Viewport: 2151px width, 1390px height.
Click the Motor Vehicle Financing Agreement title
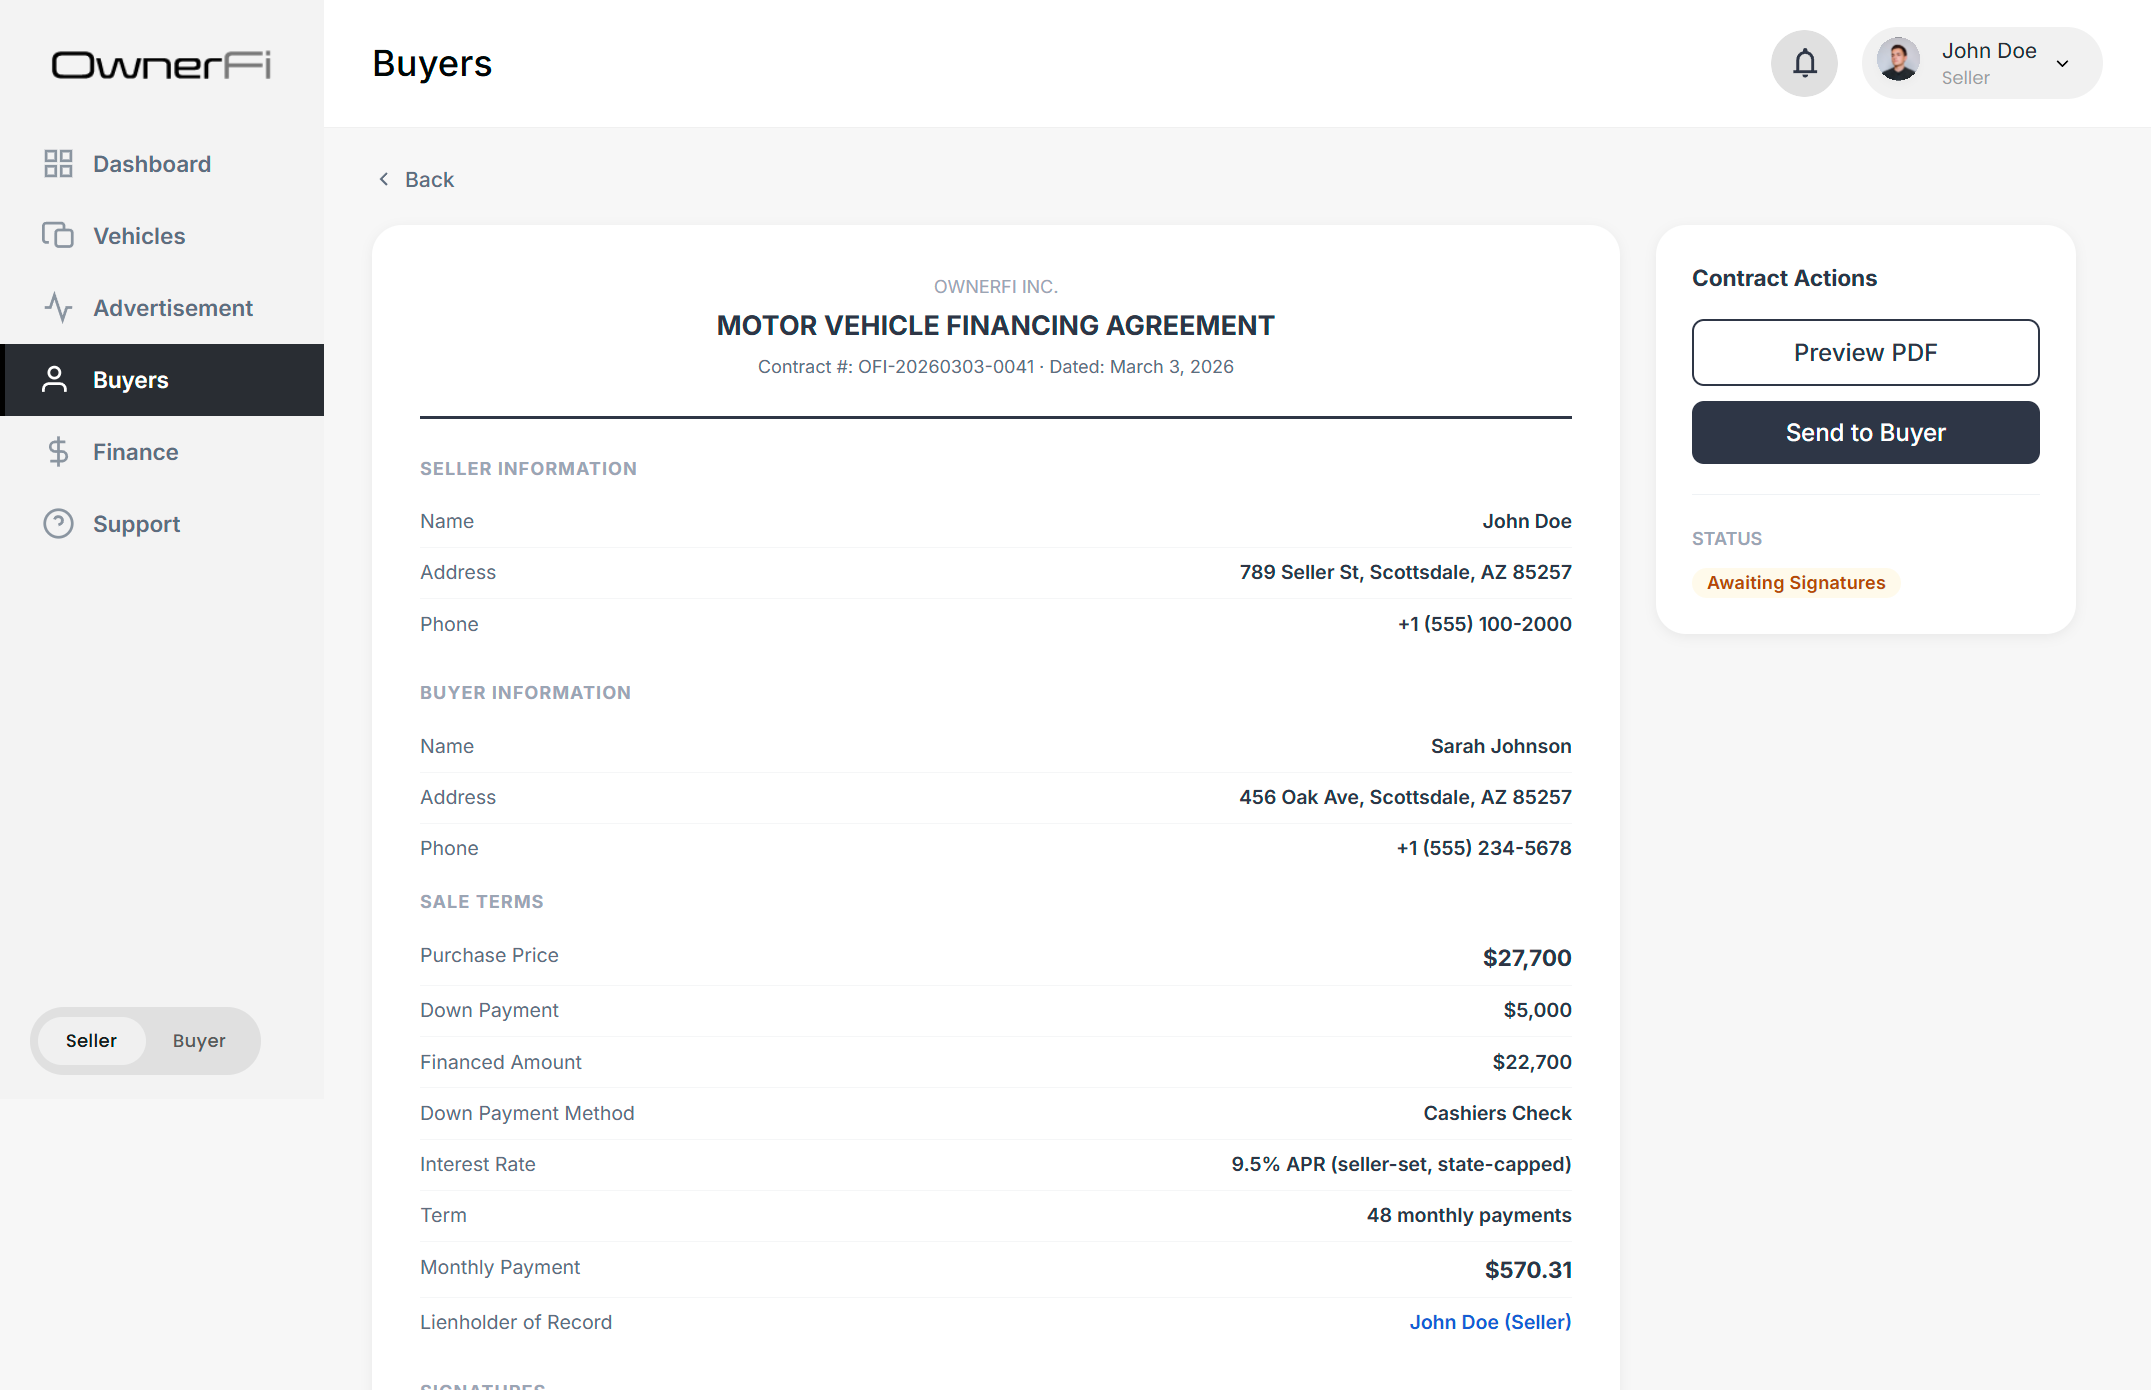pyautogui.click(x=995, y=325)
